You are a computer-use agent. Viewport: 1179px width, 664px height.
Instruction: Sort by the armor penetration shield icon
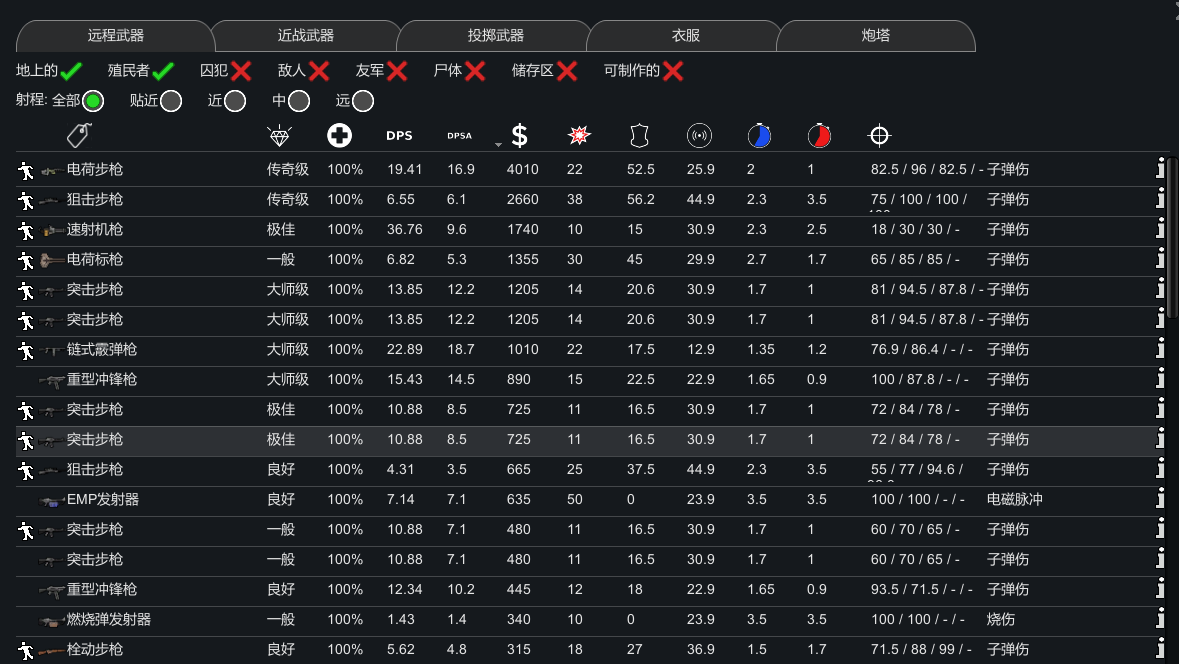[639, 135]
